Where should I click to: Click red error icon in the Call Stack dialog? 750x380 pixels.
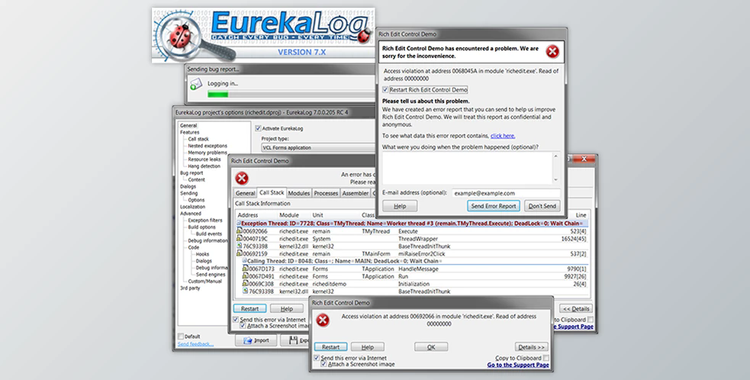242,179
